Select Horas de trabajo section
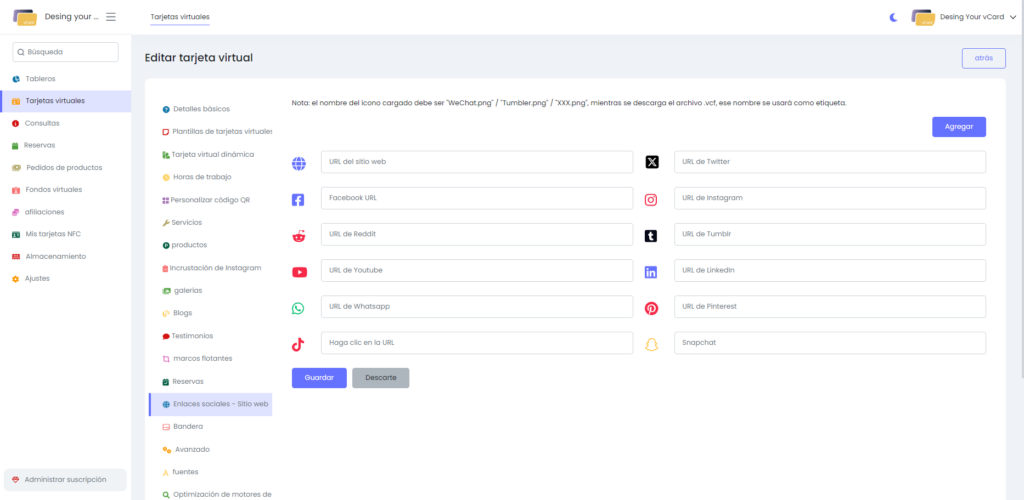 pos(201,177)
